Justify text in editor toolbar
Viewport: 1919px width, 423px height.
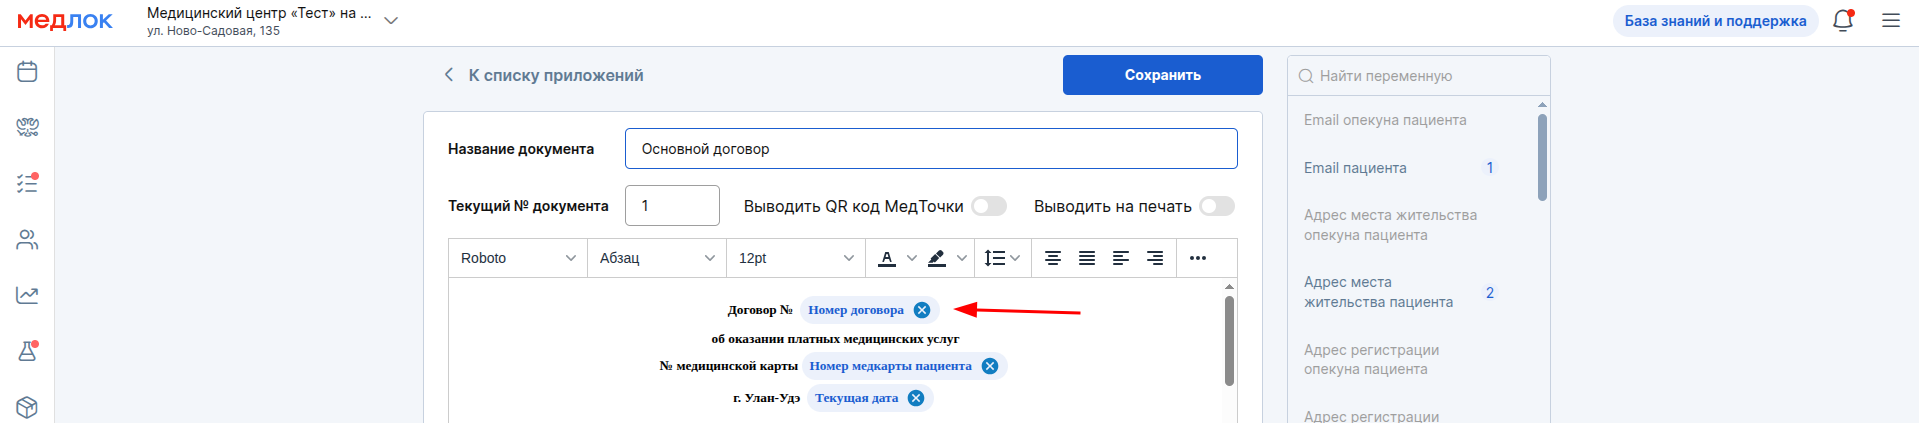(x=1087, y=258)
